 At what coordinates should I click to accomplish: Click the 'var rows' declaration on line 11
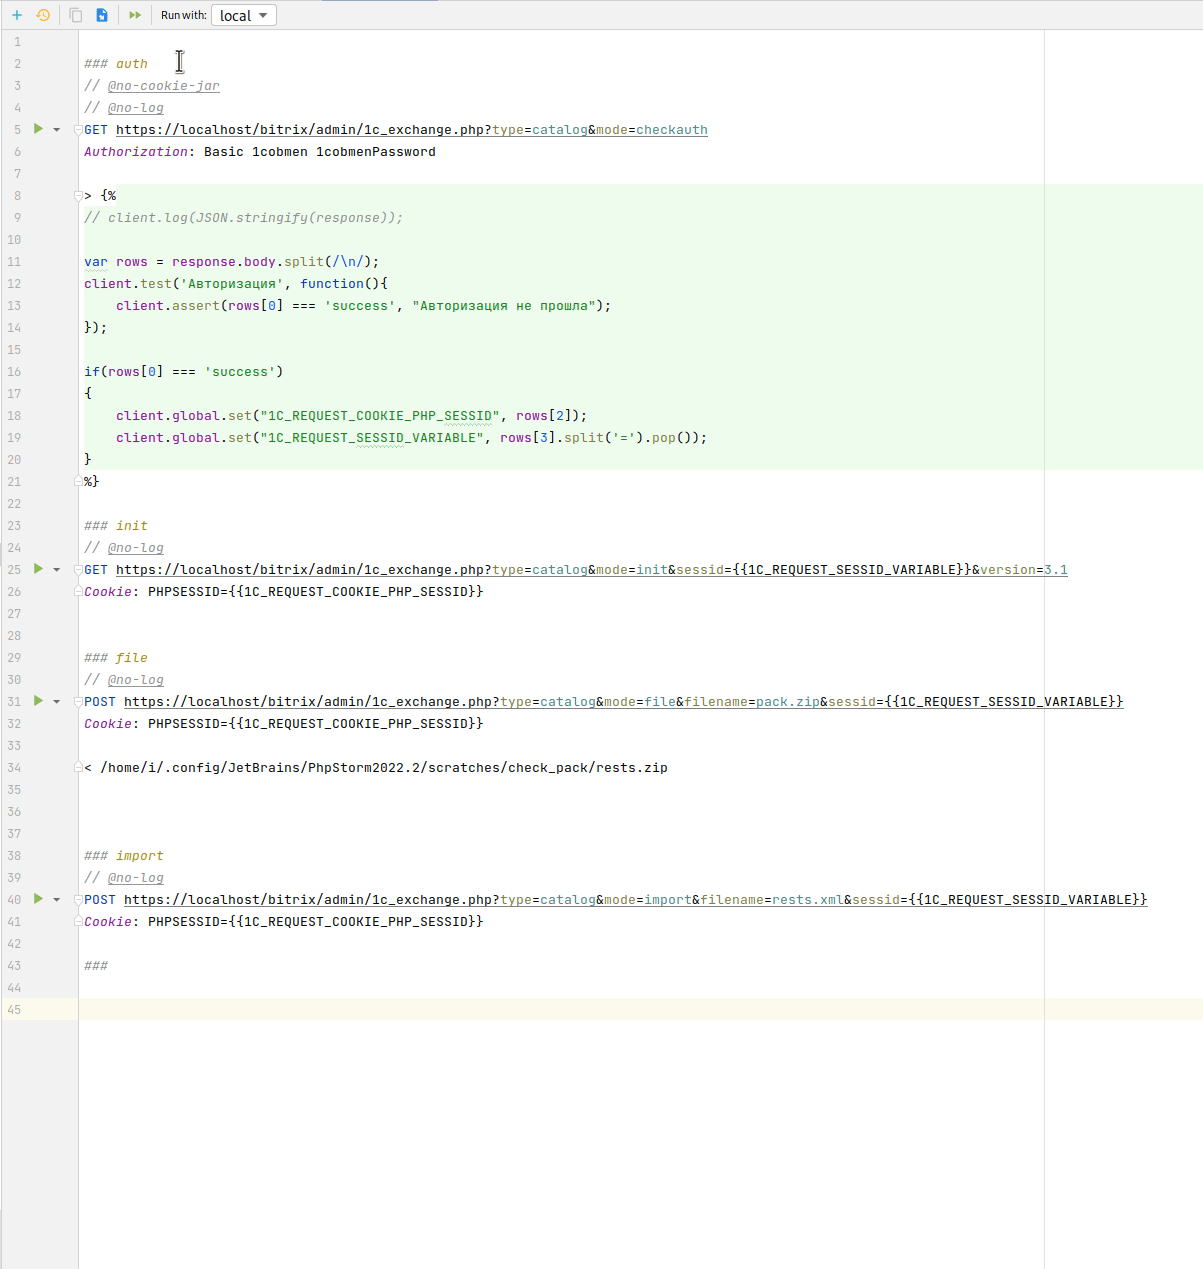[116, 262]
